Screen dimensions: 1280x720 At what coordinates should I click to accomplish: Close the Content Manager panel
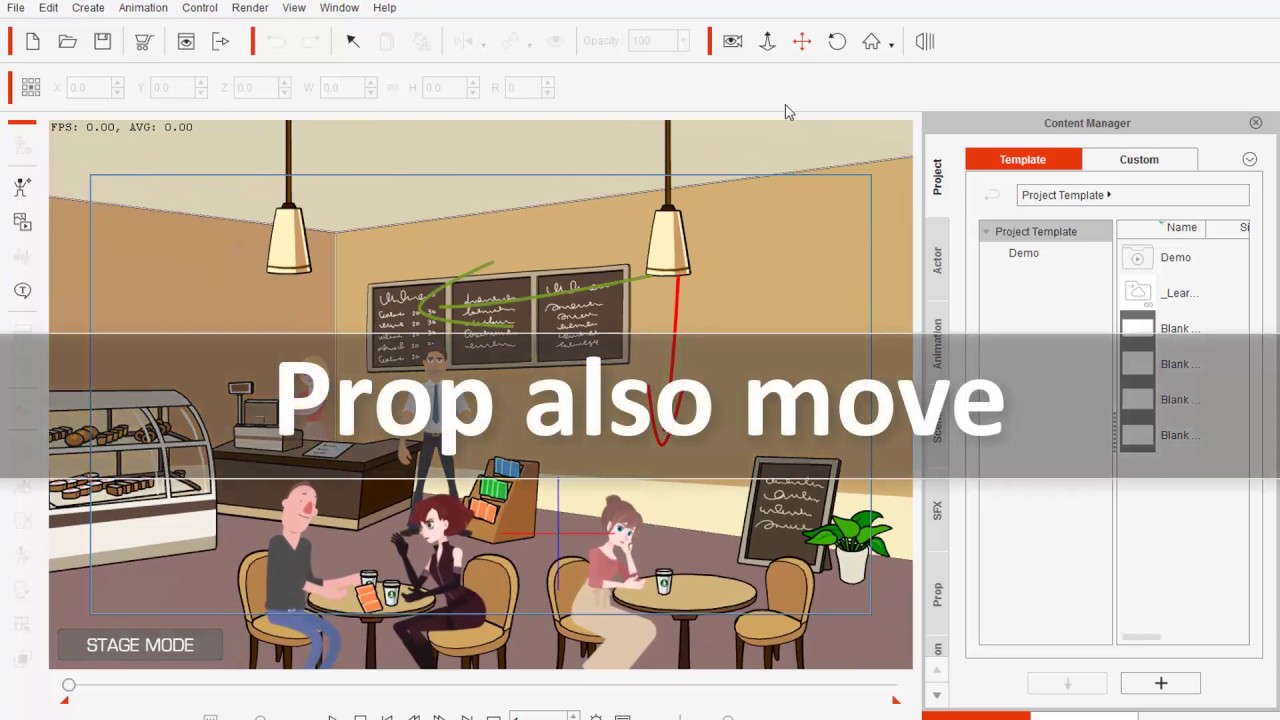[x=1255, y=123]
